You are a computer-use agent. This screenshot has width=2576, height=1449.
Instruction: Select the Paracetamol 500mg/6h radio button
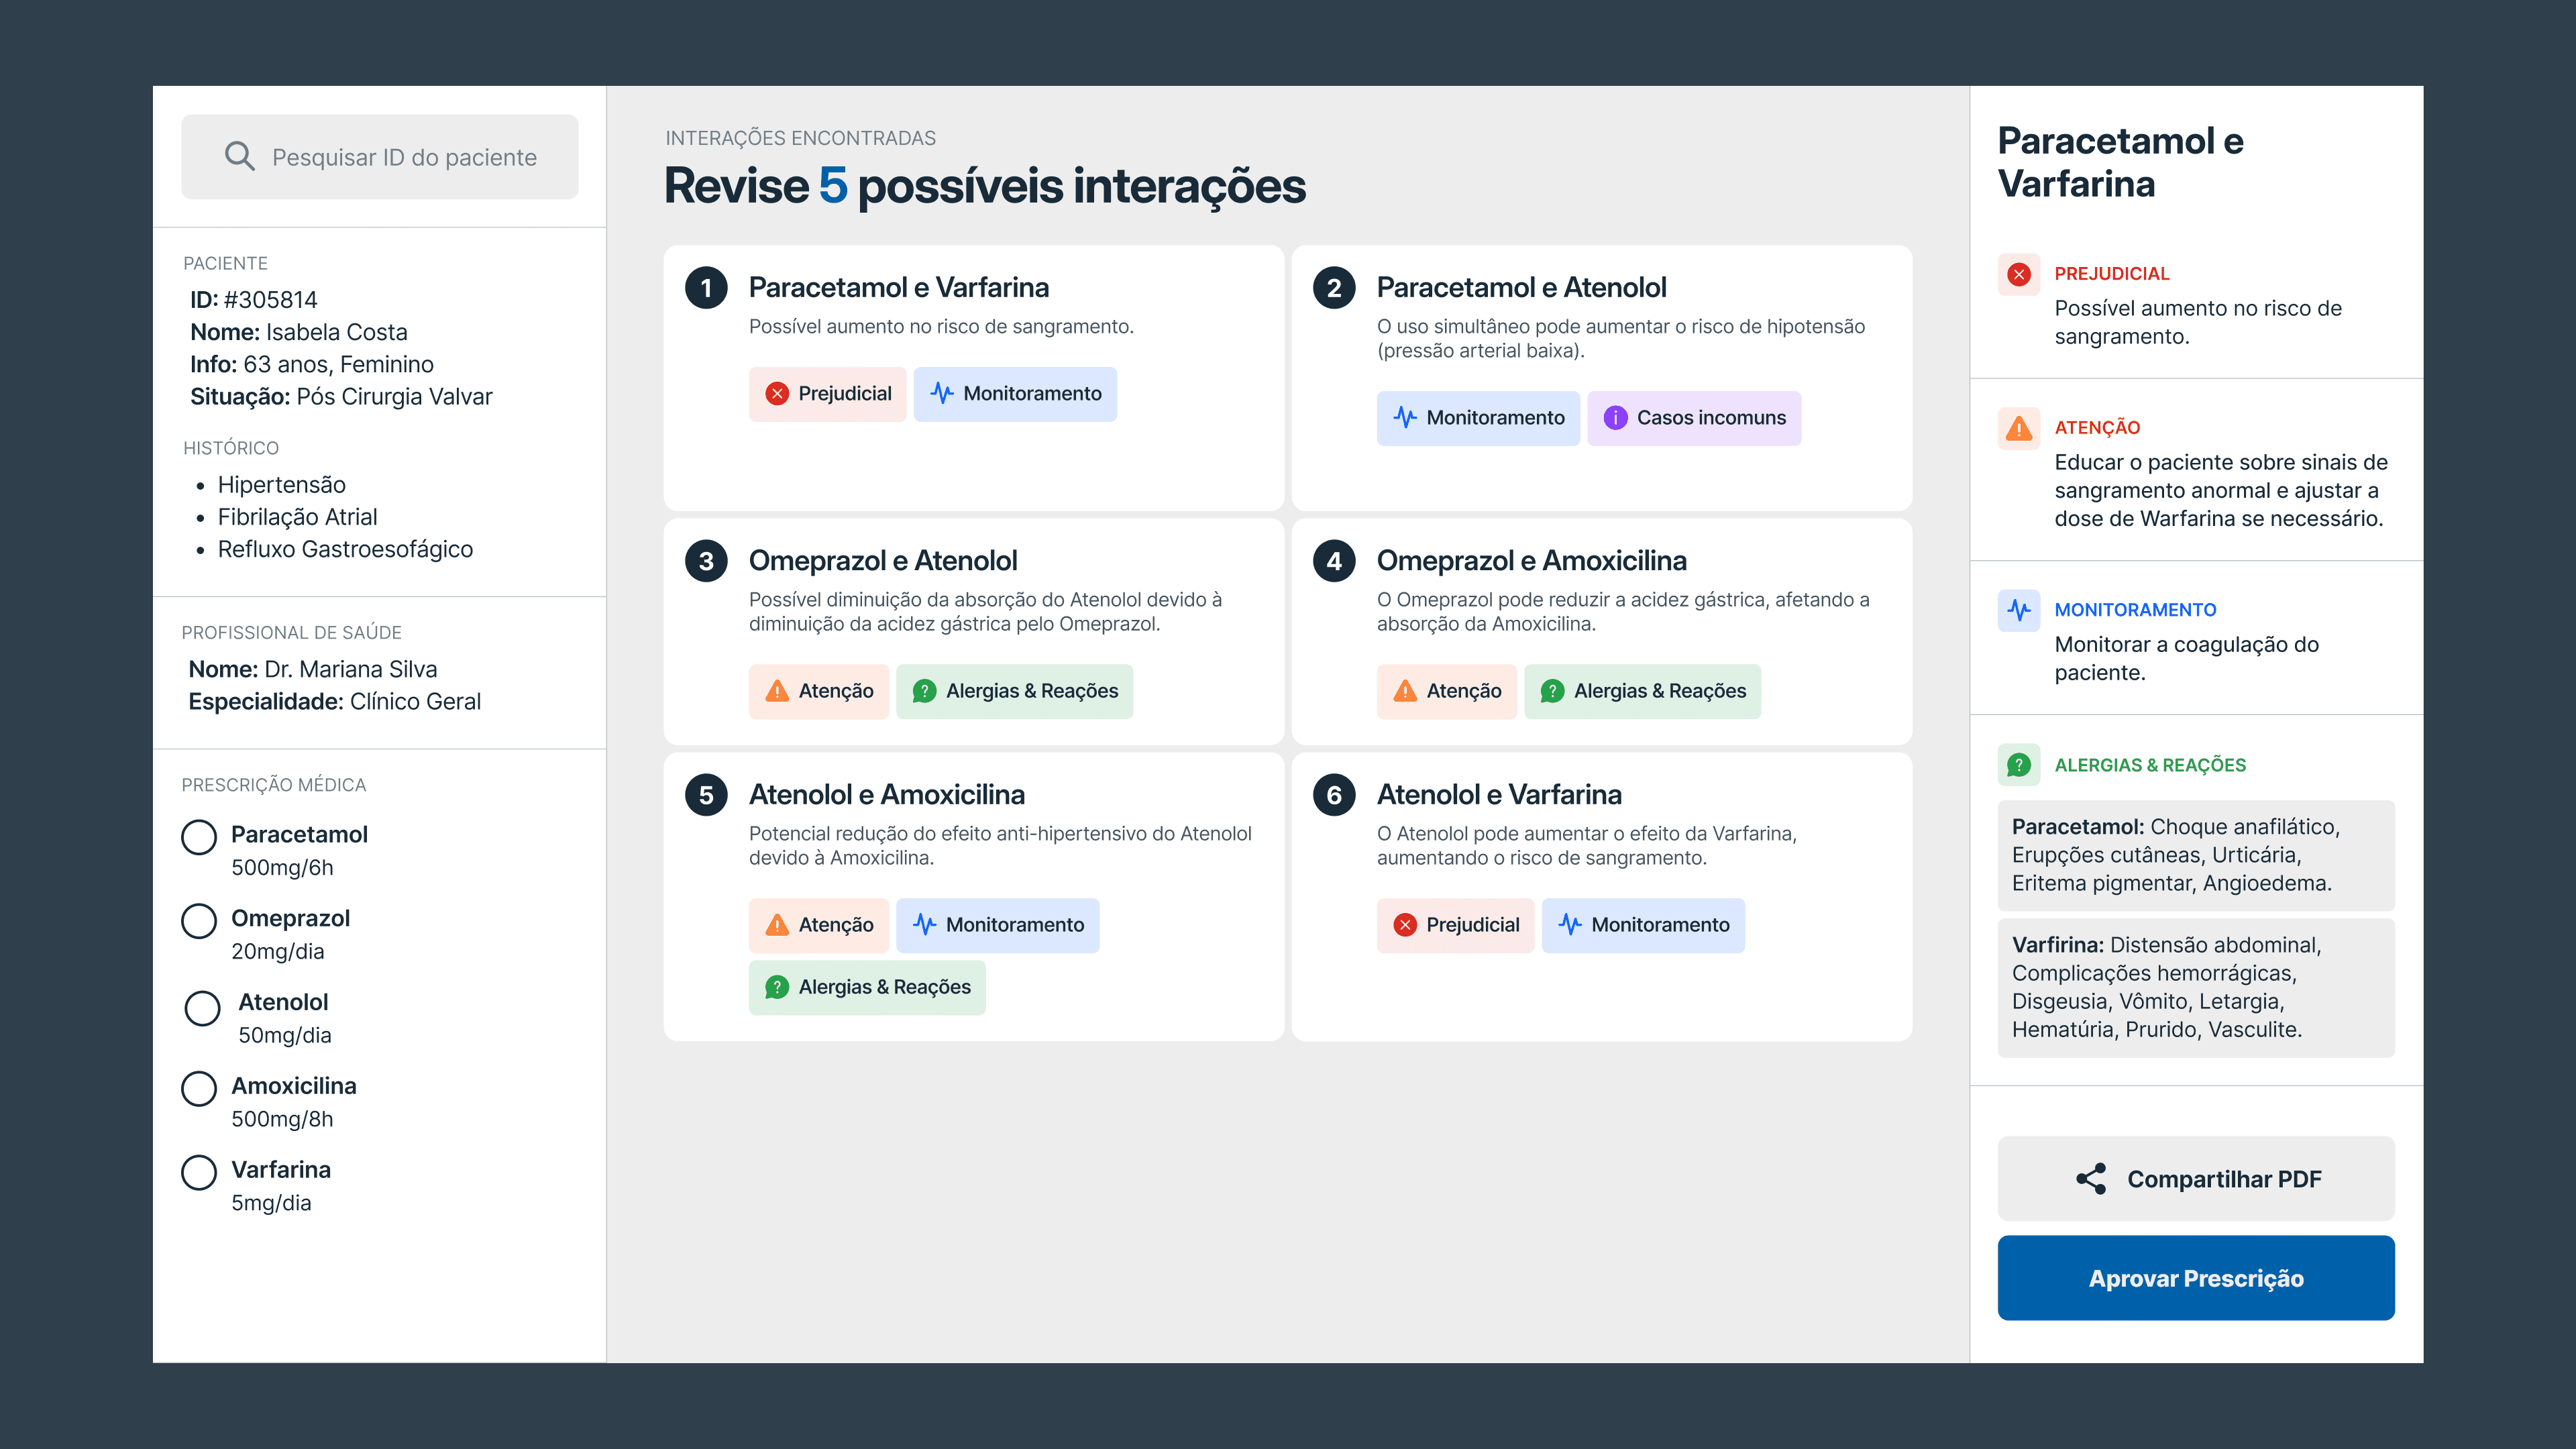pyautogui.click(x=199, y=837)
